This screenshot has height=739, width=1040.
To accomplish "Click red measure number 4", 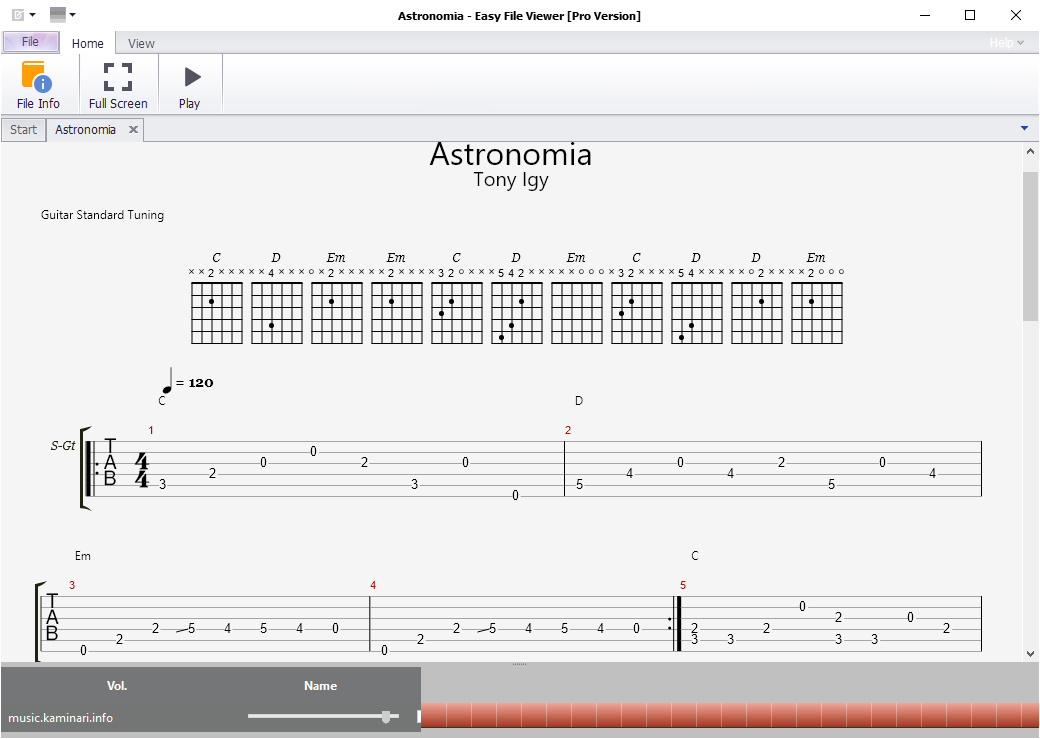I will [373, 585].
